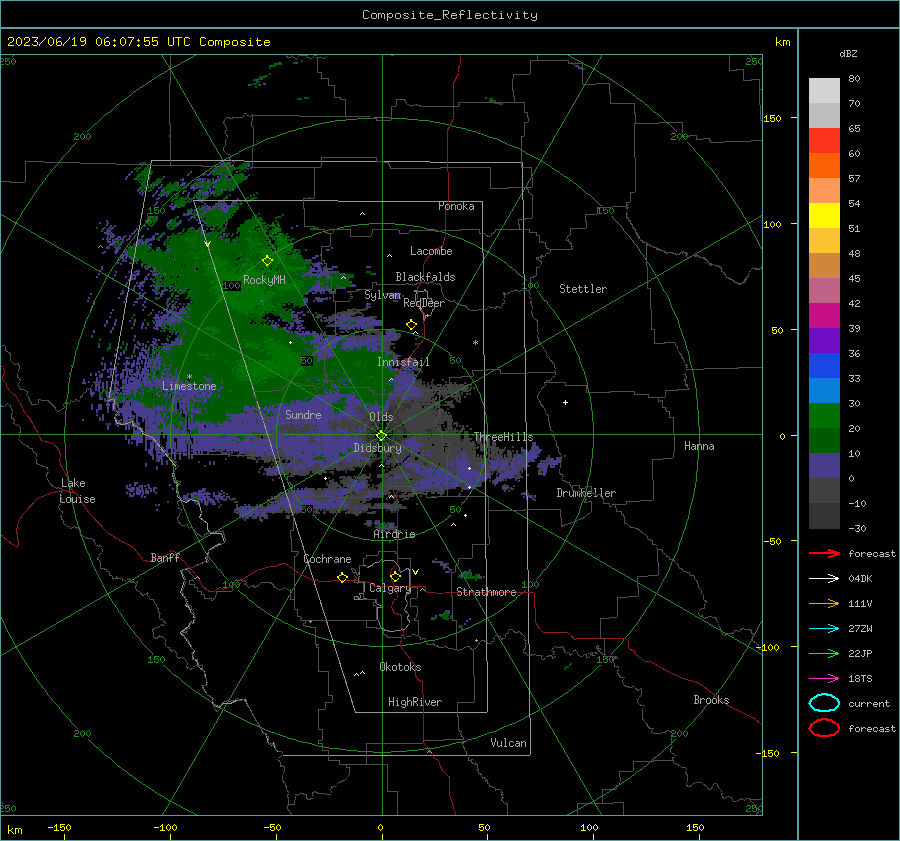Click the Olds town label
This screenshot has height=841, width=900.
click(381, 416)
